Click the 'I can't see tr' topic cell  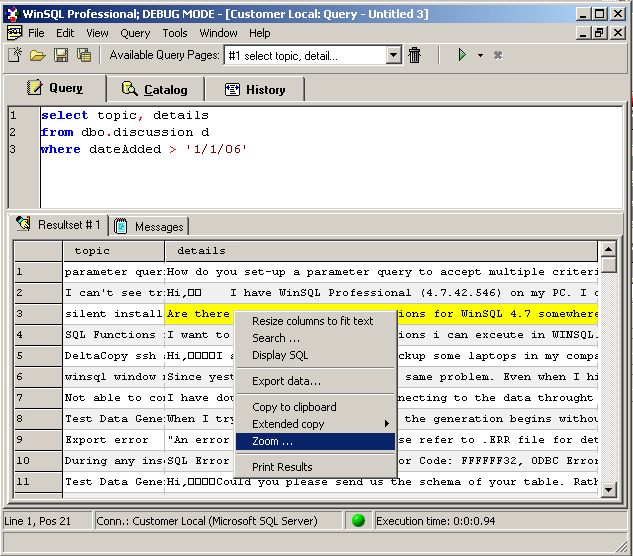pyautogui.click(x=114, y=293)
